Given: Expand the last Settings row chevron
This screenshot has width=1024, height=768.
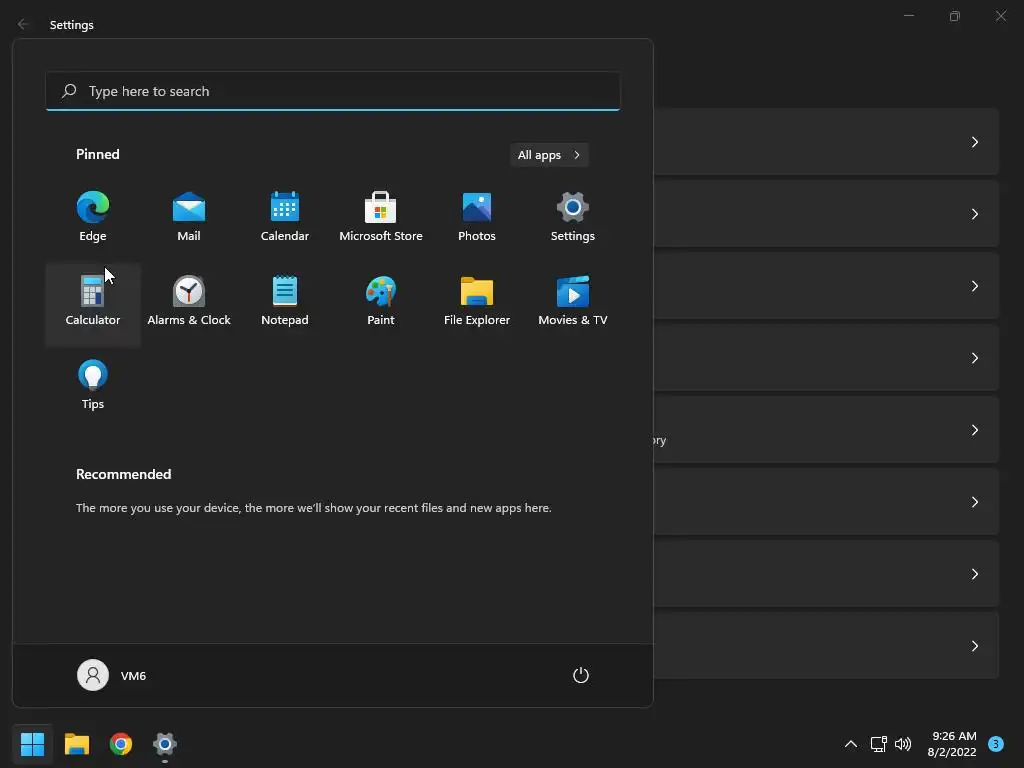Looking at the screenshot, I should coord(974,646).
